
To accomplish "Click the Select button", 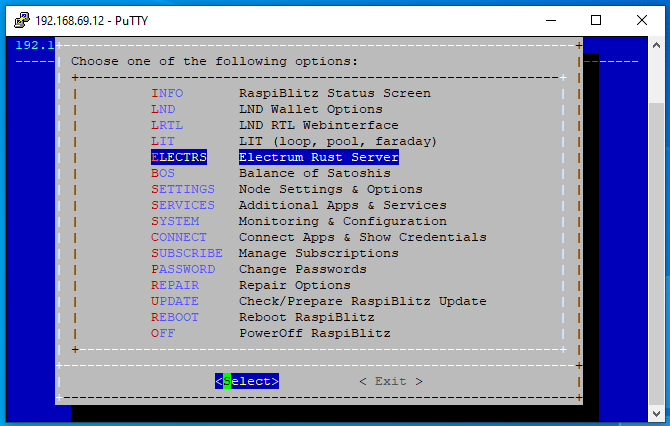I will click(x=247, y=381).
